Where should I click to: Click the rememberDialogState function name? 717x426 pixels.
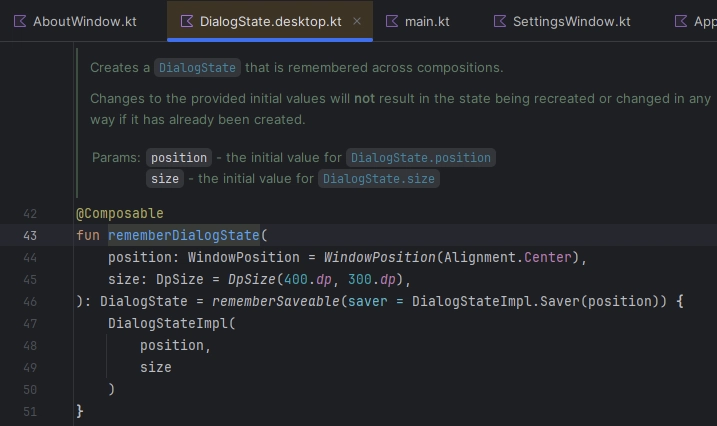pos(184,235)
